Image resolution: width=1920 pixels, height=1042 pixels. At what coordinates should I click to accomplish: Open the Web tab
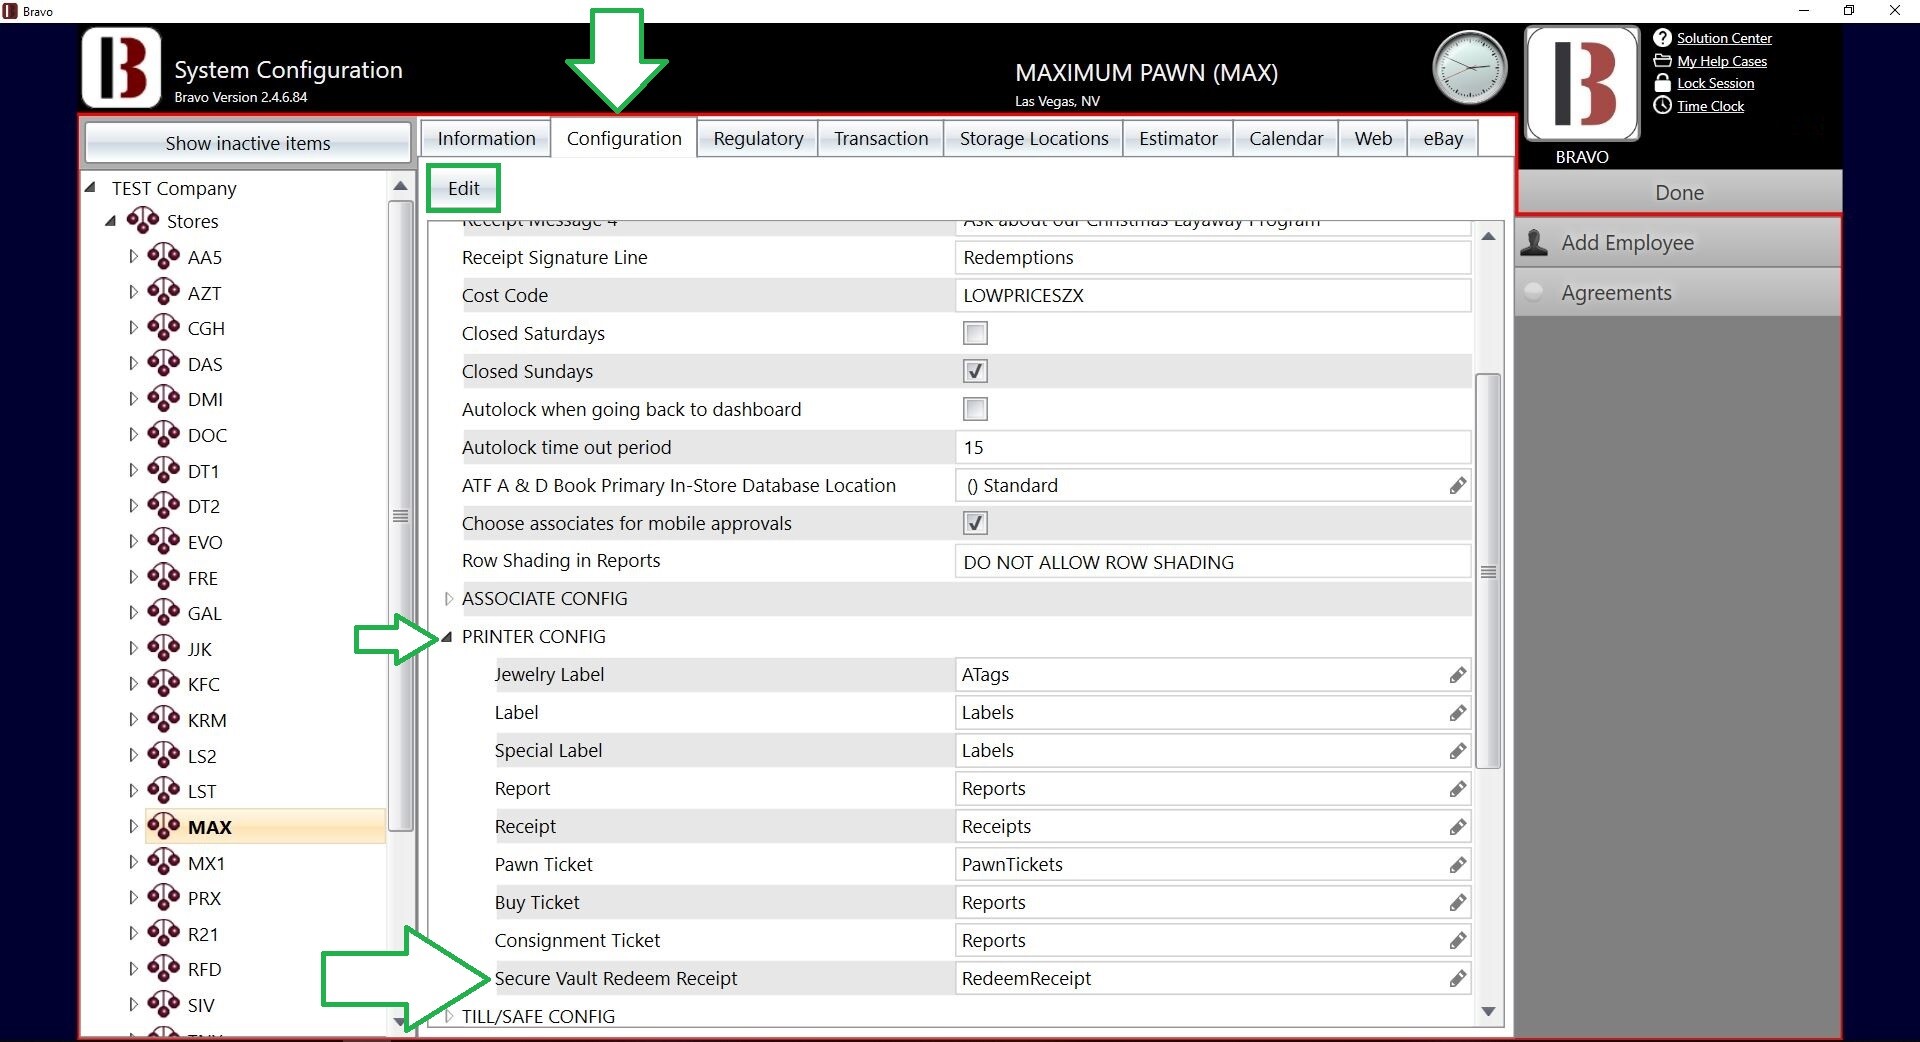(1373, 138)
